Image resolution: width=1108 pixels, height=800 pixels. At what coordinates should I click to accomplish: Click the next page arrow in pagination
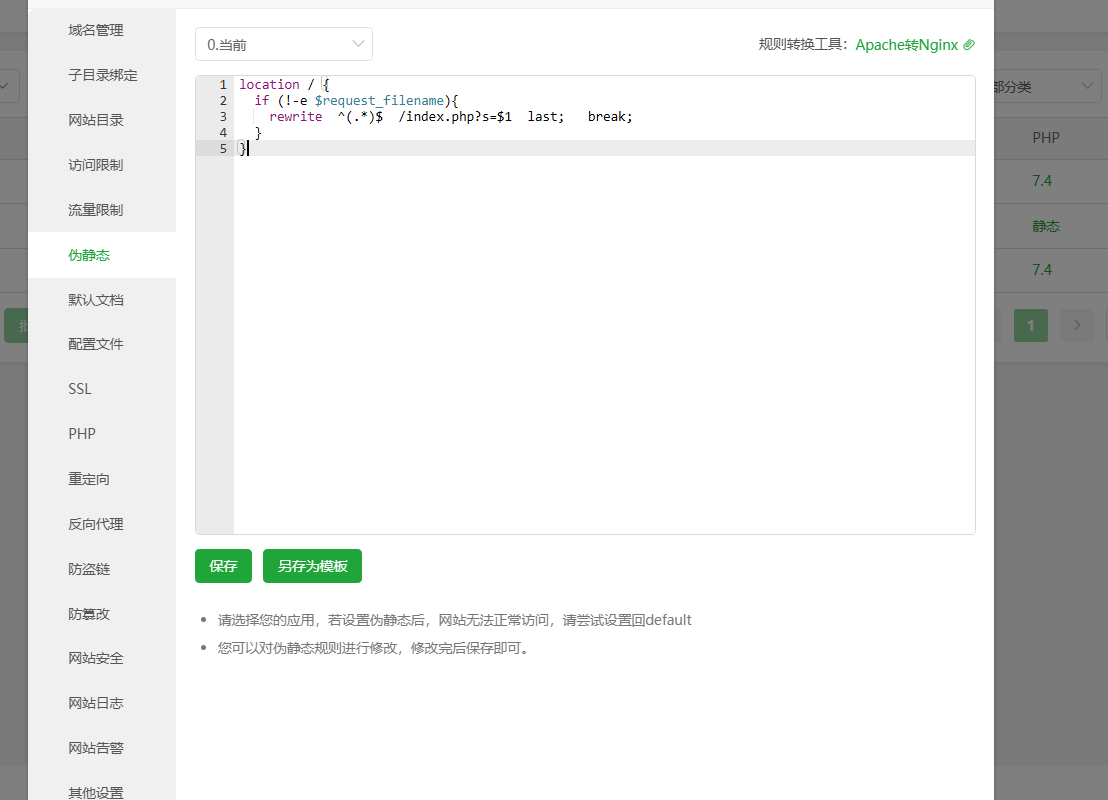click(1077, 325)
